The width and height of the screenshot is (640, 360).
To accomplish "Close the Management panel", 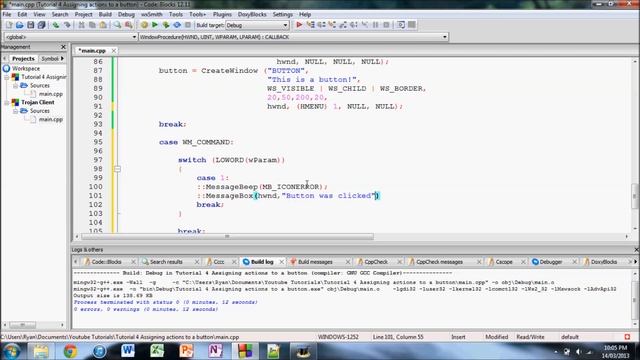I will pos(63,47).
